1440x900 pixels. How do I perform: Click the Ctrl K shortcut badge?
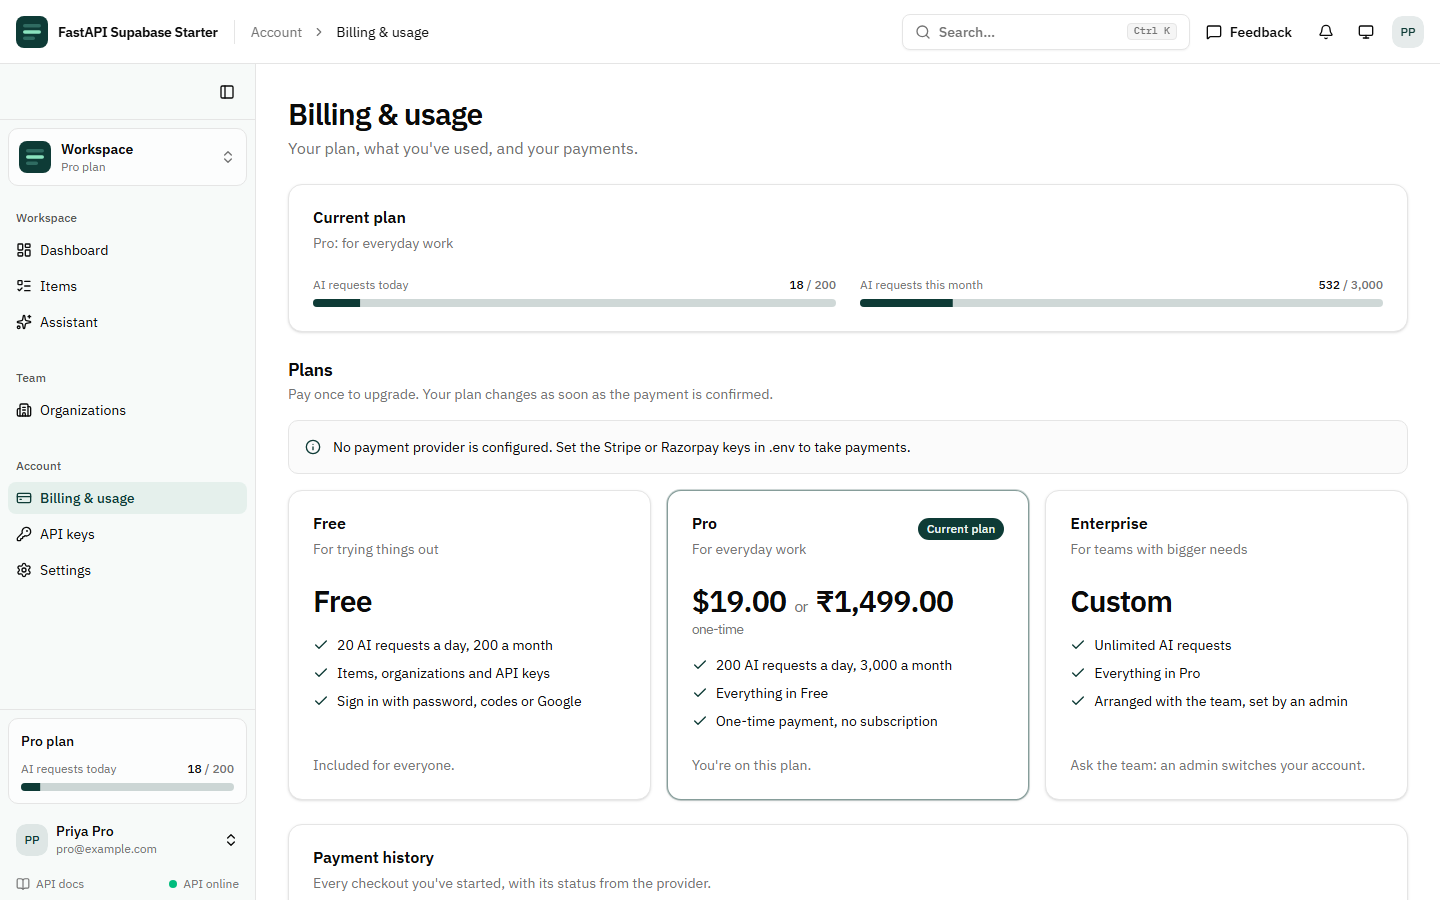click(x=1152, y=31)
